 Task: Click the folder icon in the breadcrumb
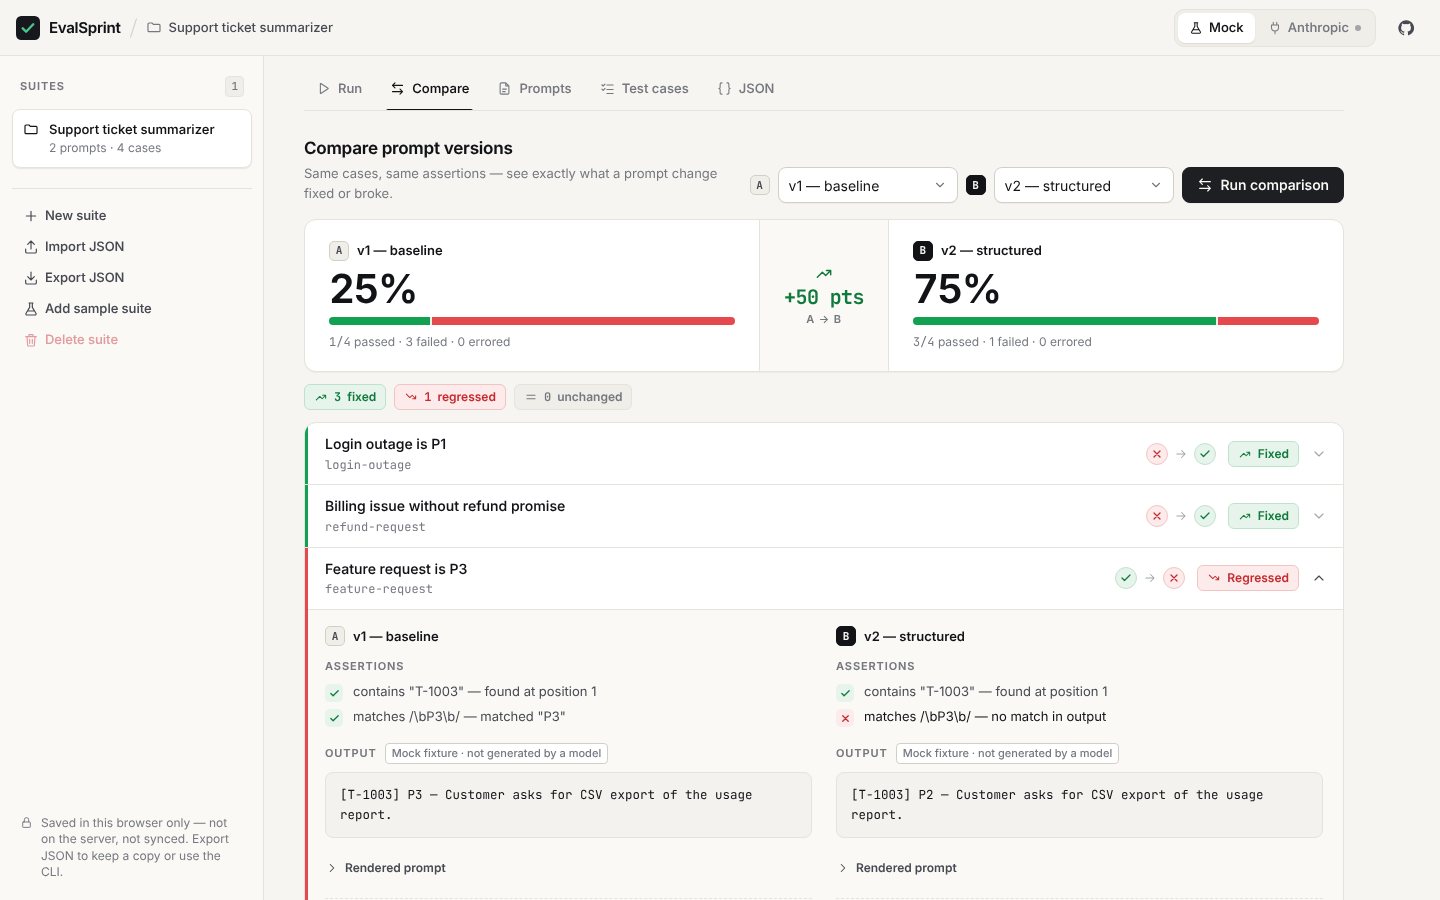pyautogui.click(x=154, y=28)
